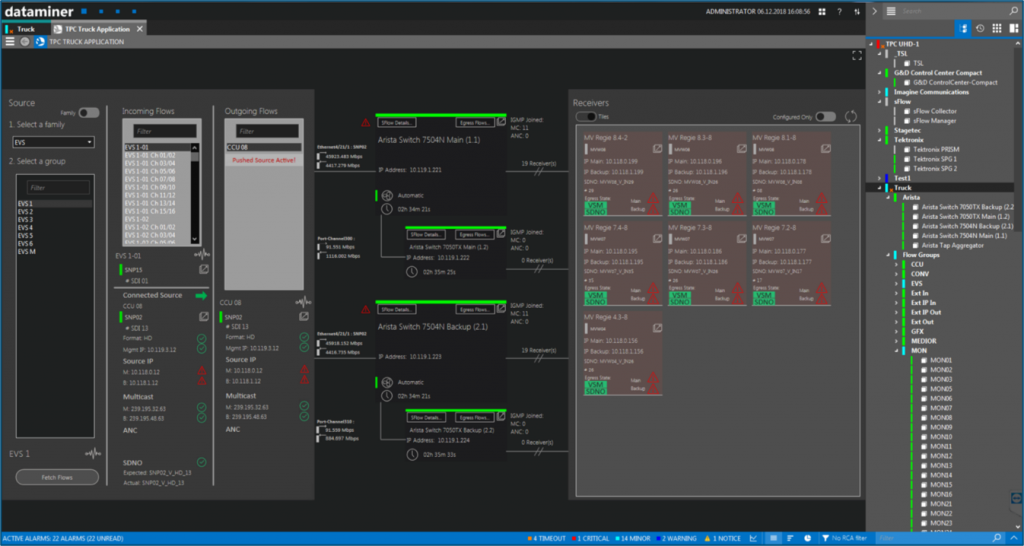This screenshot has height=546, width=1024.
Task: Click the green Connected Source arrow
Action: [202, 295]
